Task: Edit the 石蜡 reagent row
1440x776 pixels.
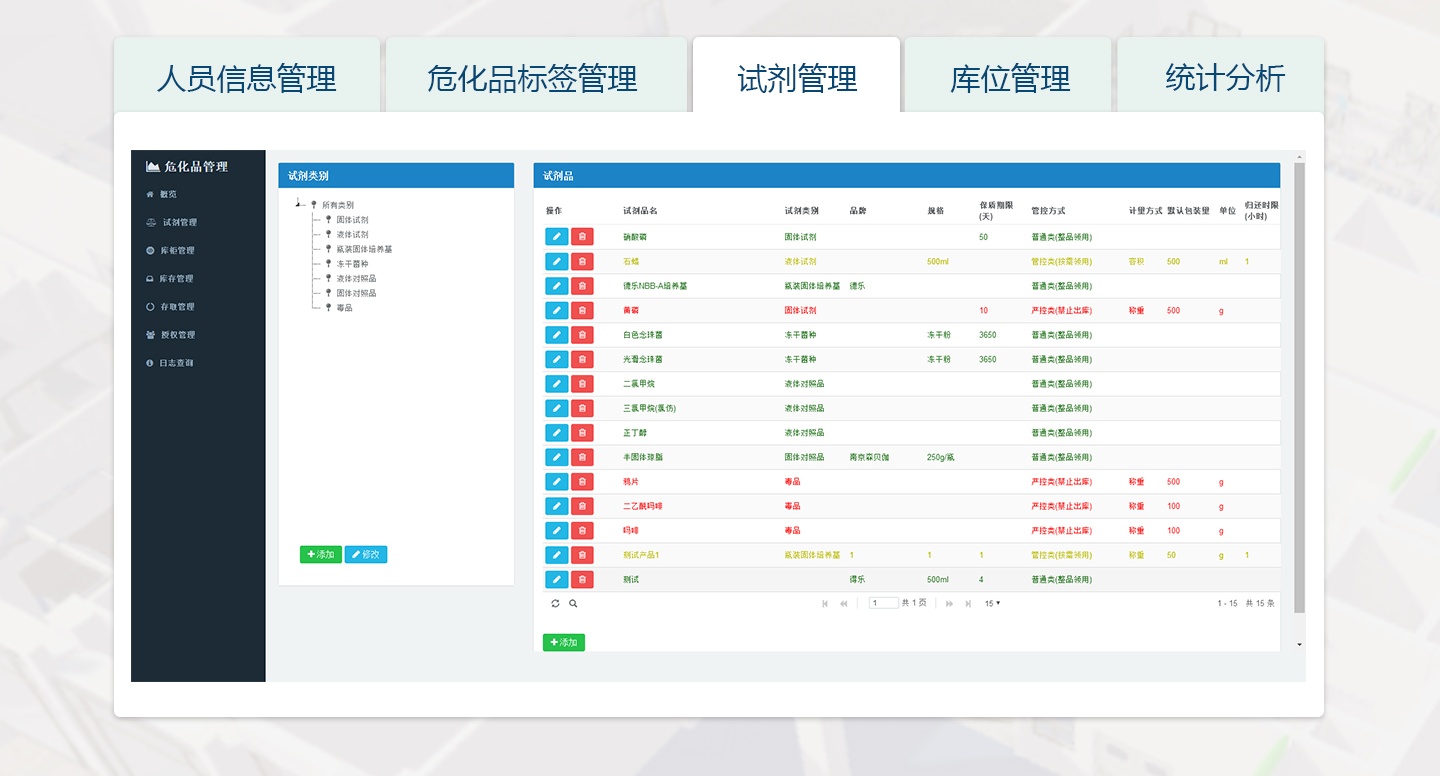Action: click(556, 262)
